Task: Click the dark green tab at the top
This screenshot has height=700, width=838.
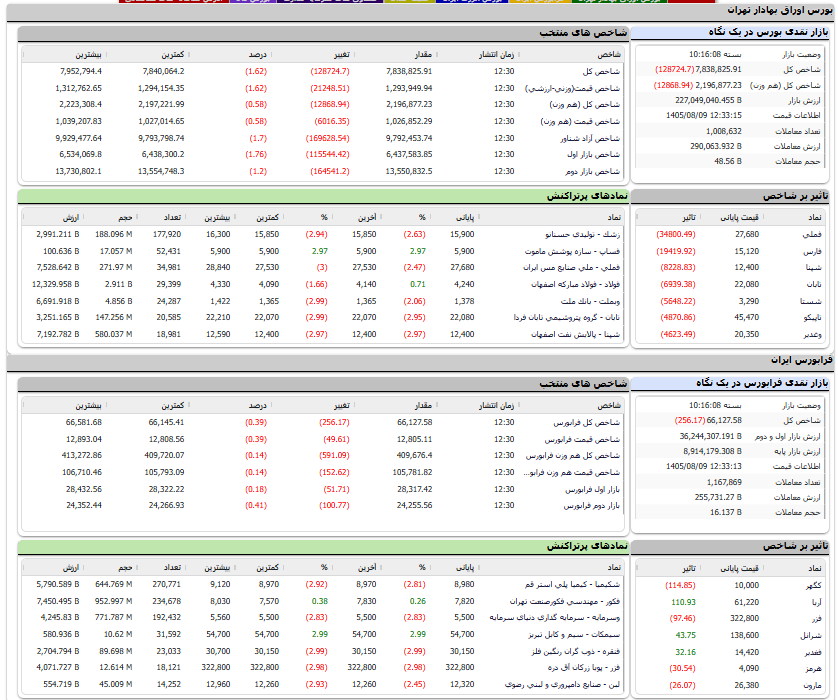Action: [x=619, y=2]
